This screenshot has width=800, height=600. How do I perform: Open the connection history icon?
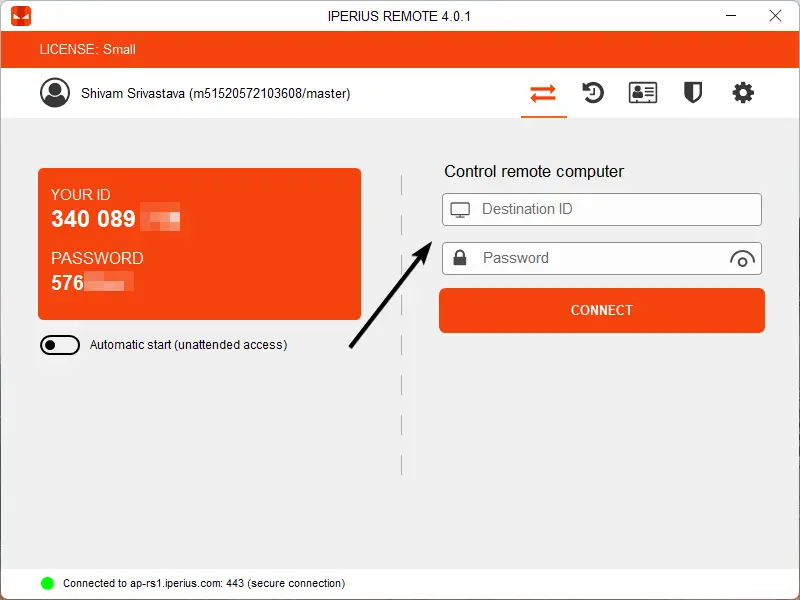(x=593, y=93)
